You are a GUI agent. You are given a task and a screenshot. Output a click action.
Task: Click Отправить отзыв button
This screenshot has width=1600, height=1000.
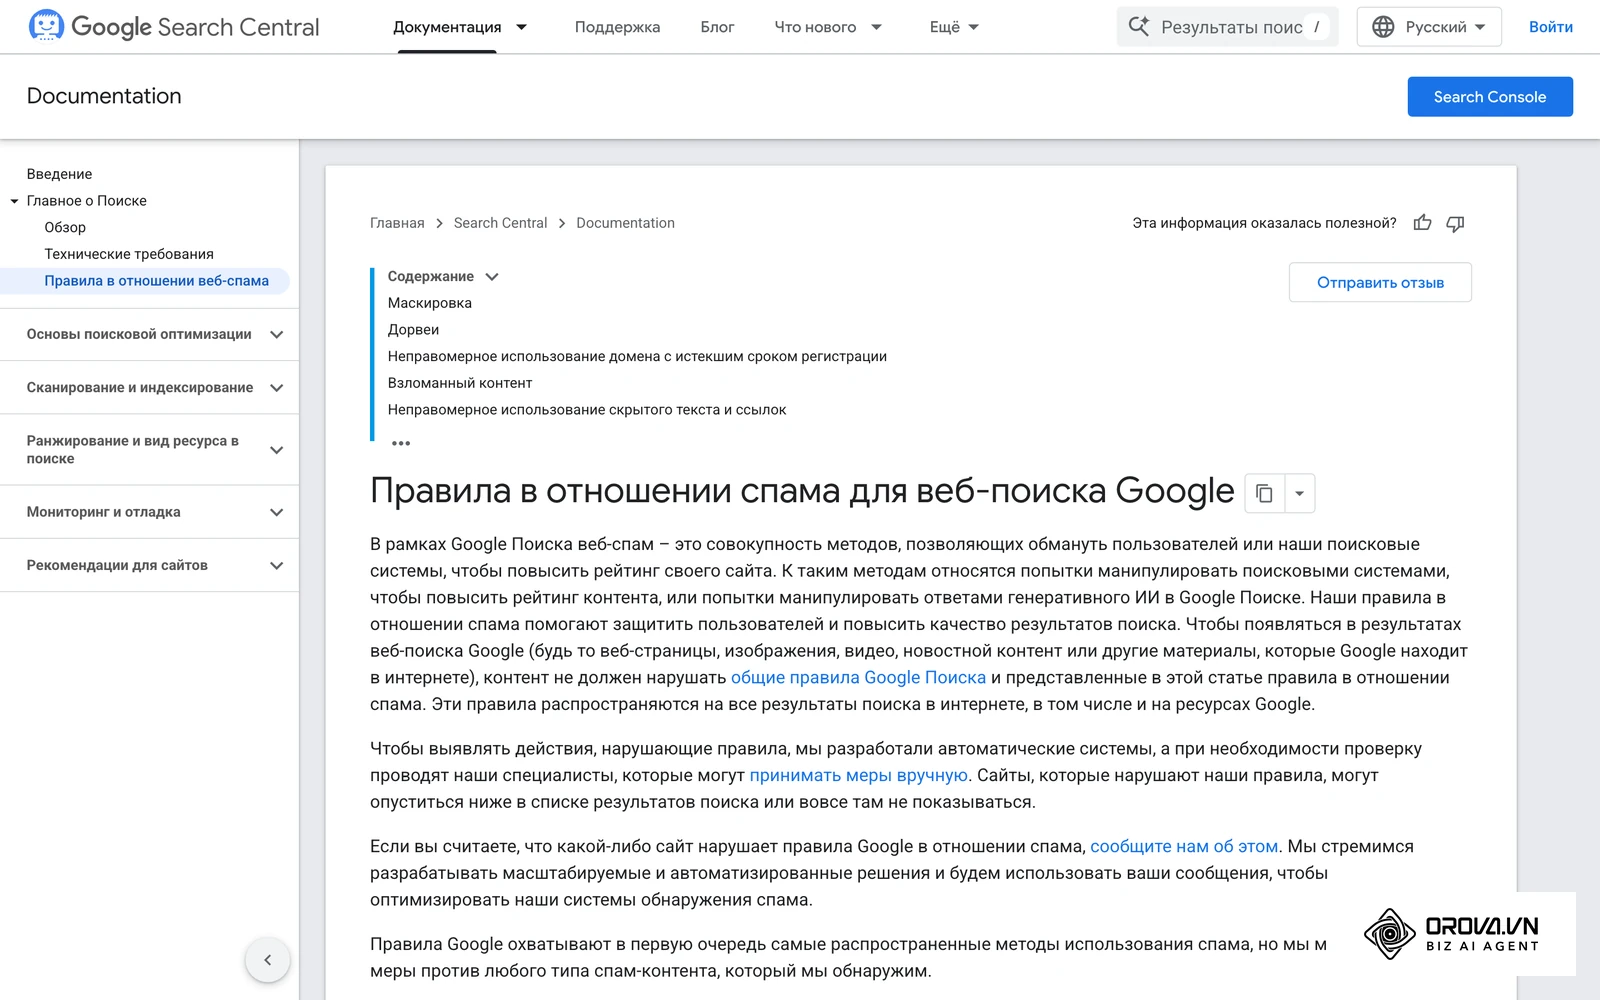click(1380, 283)
